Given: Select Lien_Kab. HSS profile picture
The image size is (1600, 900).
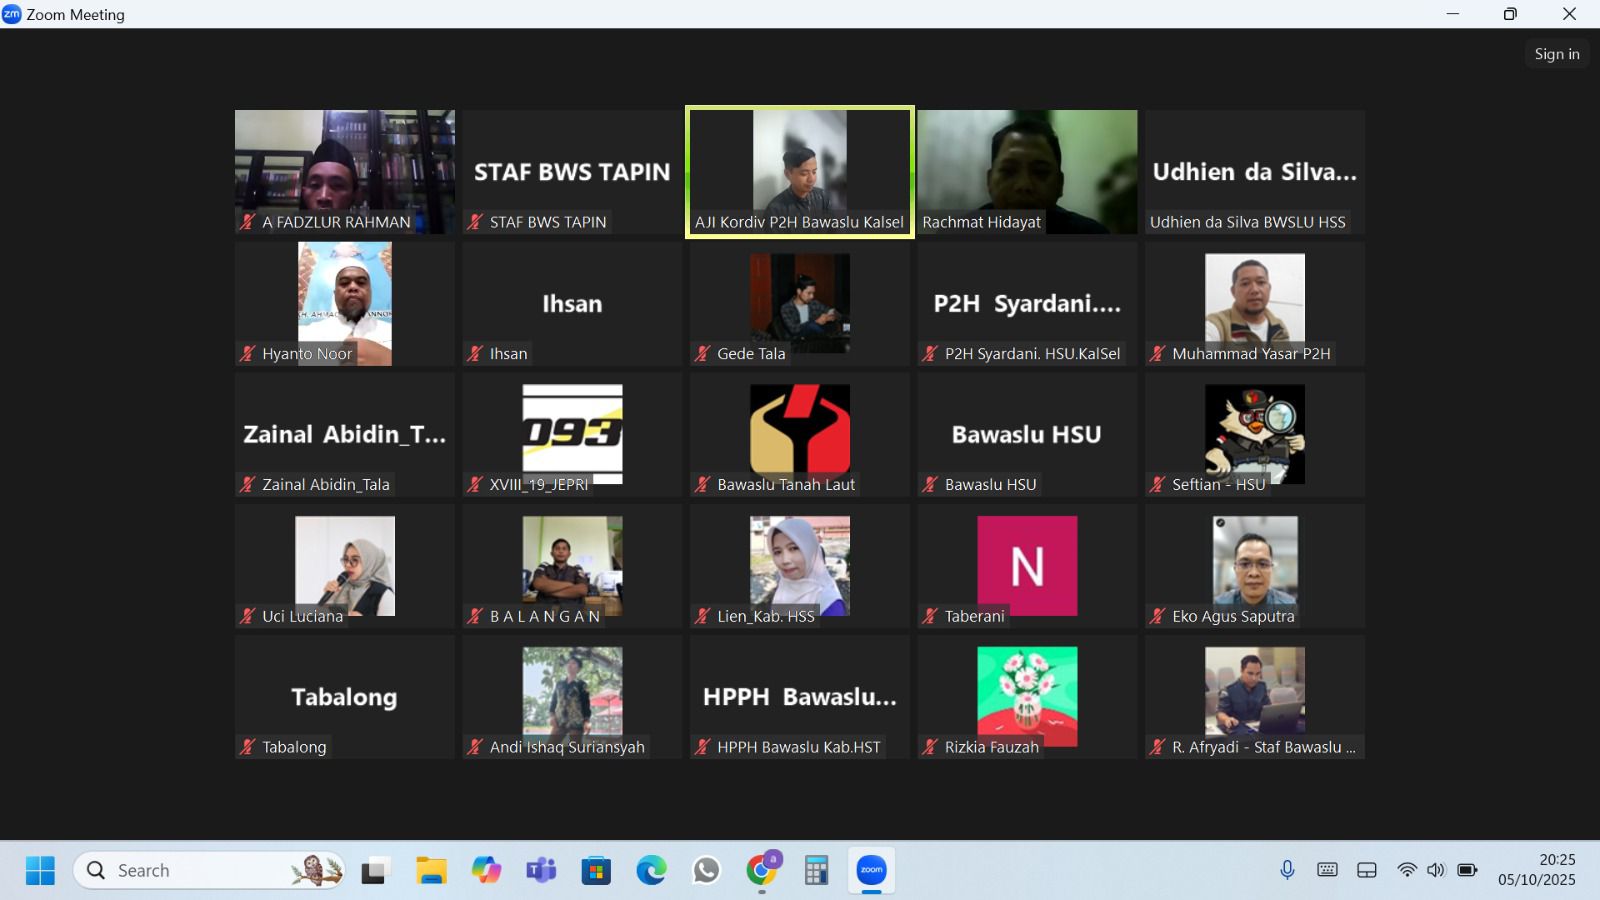Looking at the screenshot, I should pos(800,566).
